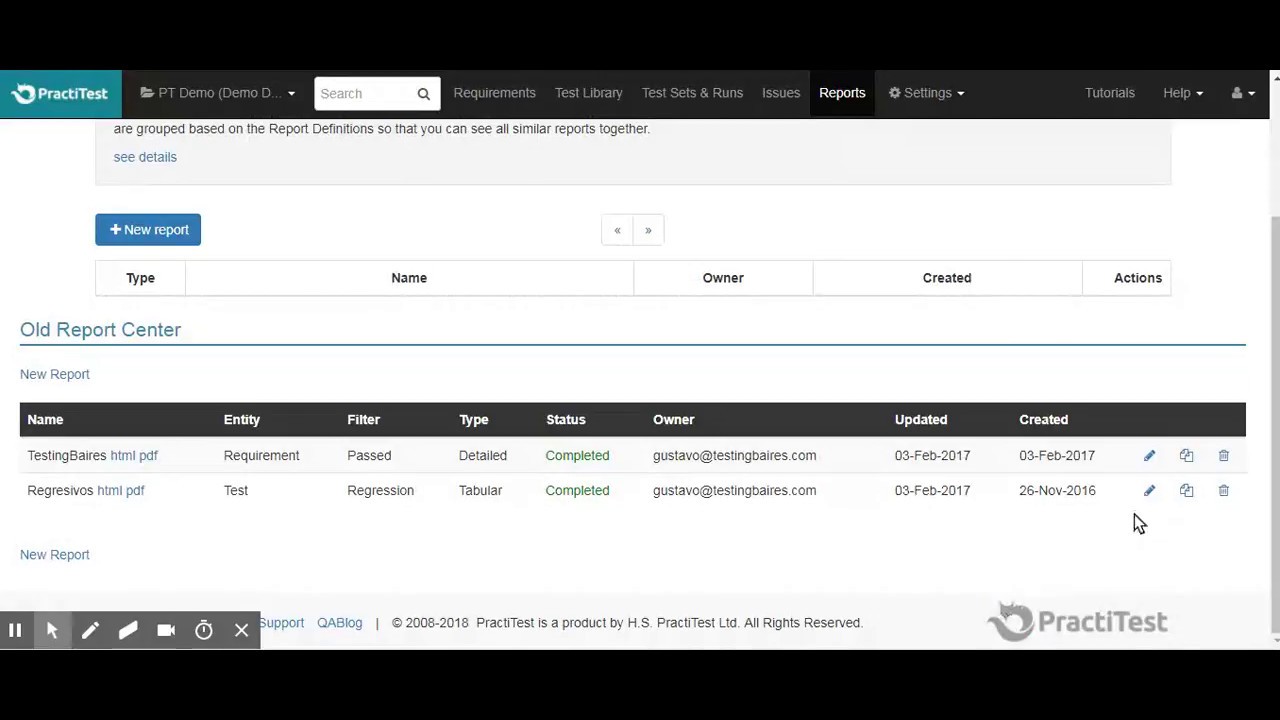This screenshot has height=720, width=1280.
Task: Expand the Help menu
Action: coord(1183,93)
